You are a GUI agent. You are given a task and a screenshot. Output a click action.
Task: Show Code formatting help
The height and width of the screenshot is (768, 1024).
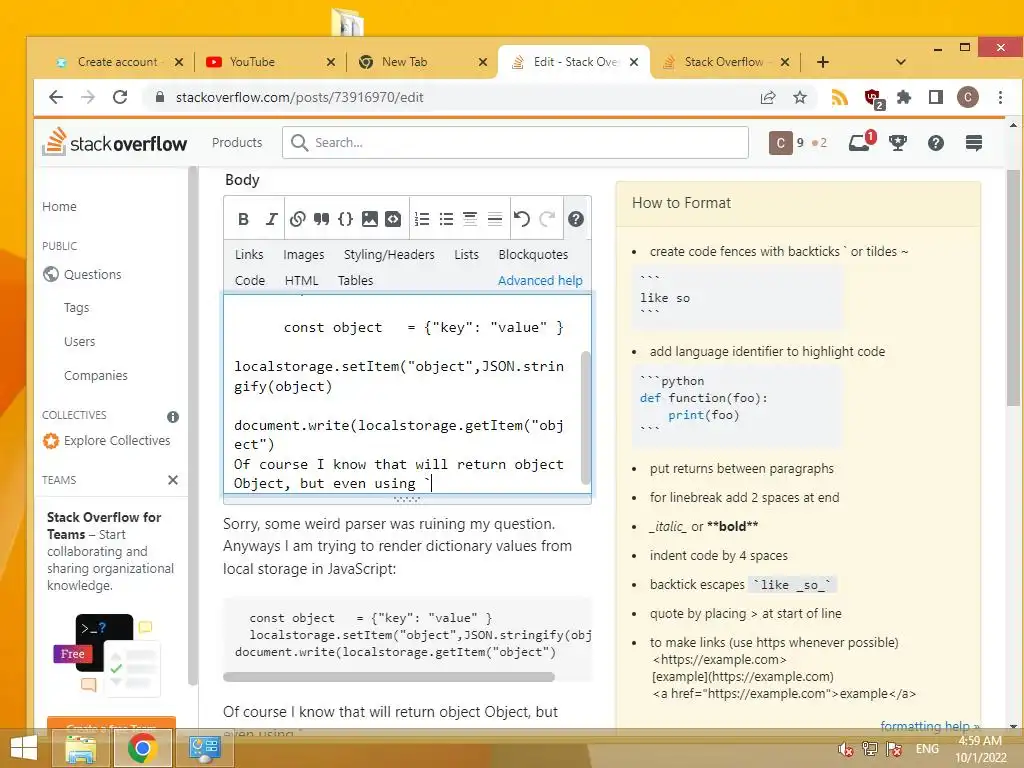(249, 281)
